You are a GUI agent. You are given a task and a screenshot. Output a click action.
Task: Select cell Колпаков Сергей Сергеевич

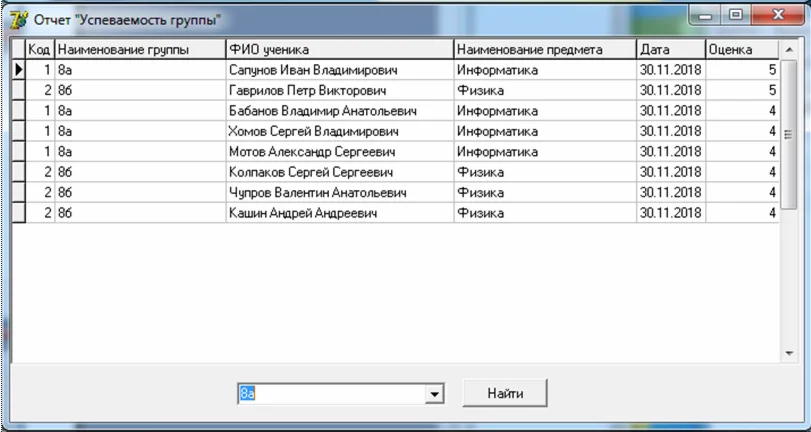coord(340,172)
